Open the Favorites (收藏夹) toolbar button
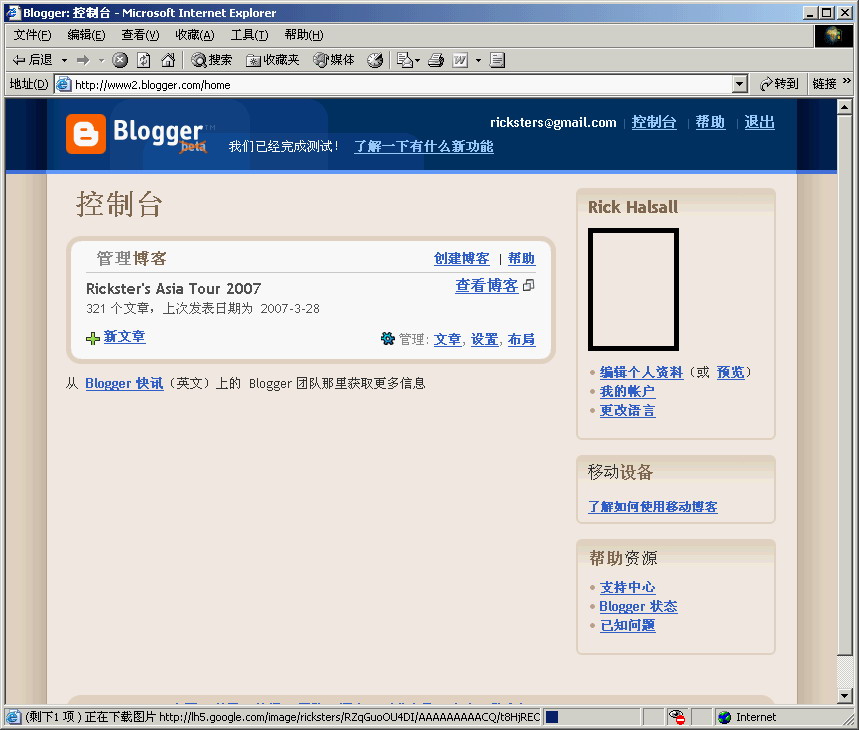Viewport: 859px width, 730px height. click(273, 60)
